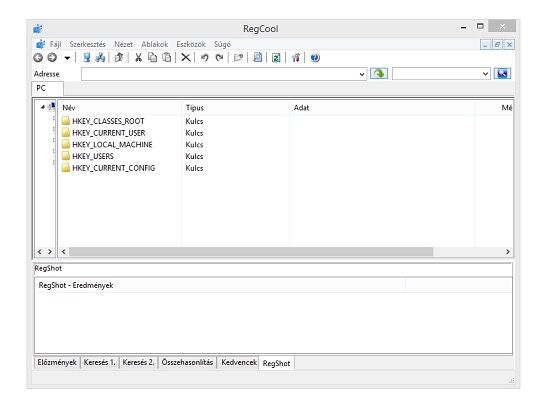The height and width of the screenshot is (416, 550).
Task: Click the Cut scissors icon
Action: 138,58
